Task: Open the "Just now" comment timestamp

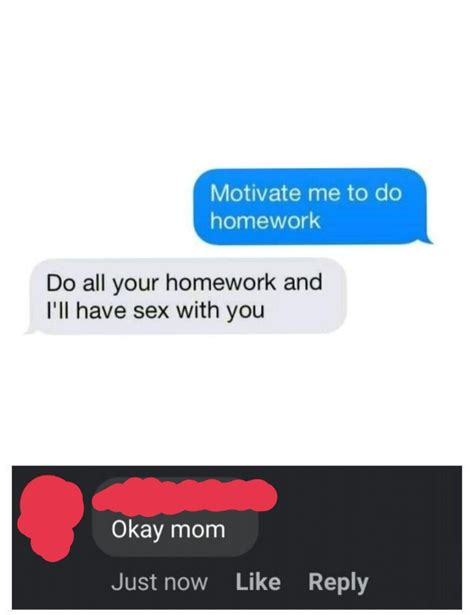Action: (x=159, y=582)
